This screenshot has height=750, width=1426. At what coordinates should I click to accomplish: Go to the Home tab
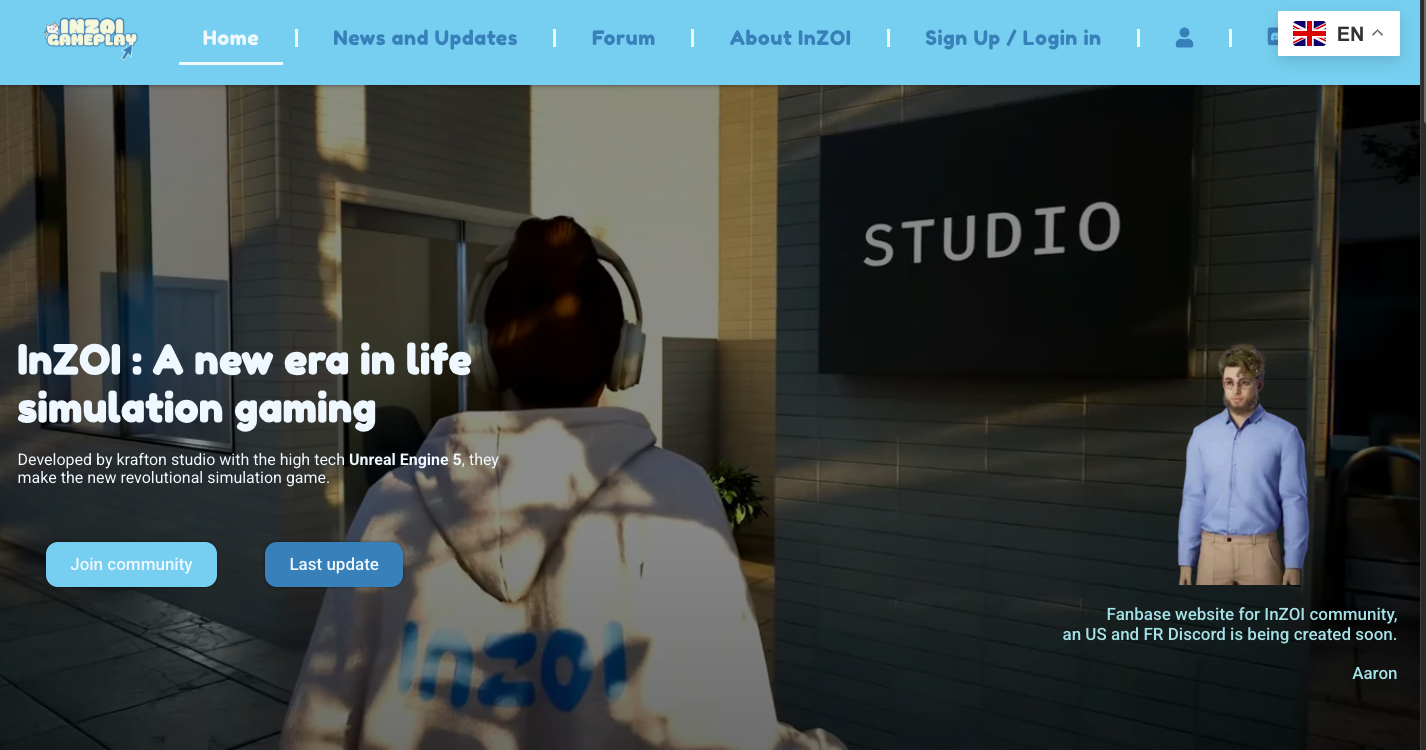tap(231, 38)
